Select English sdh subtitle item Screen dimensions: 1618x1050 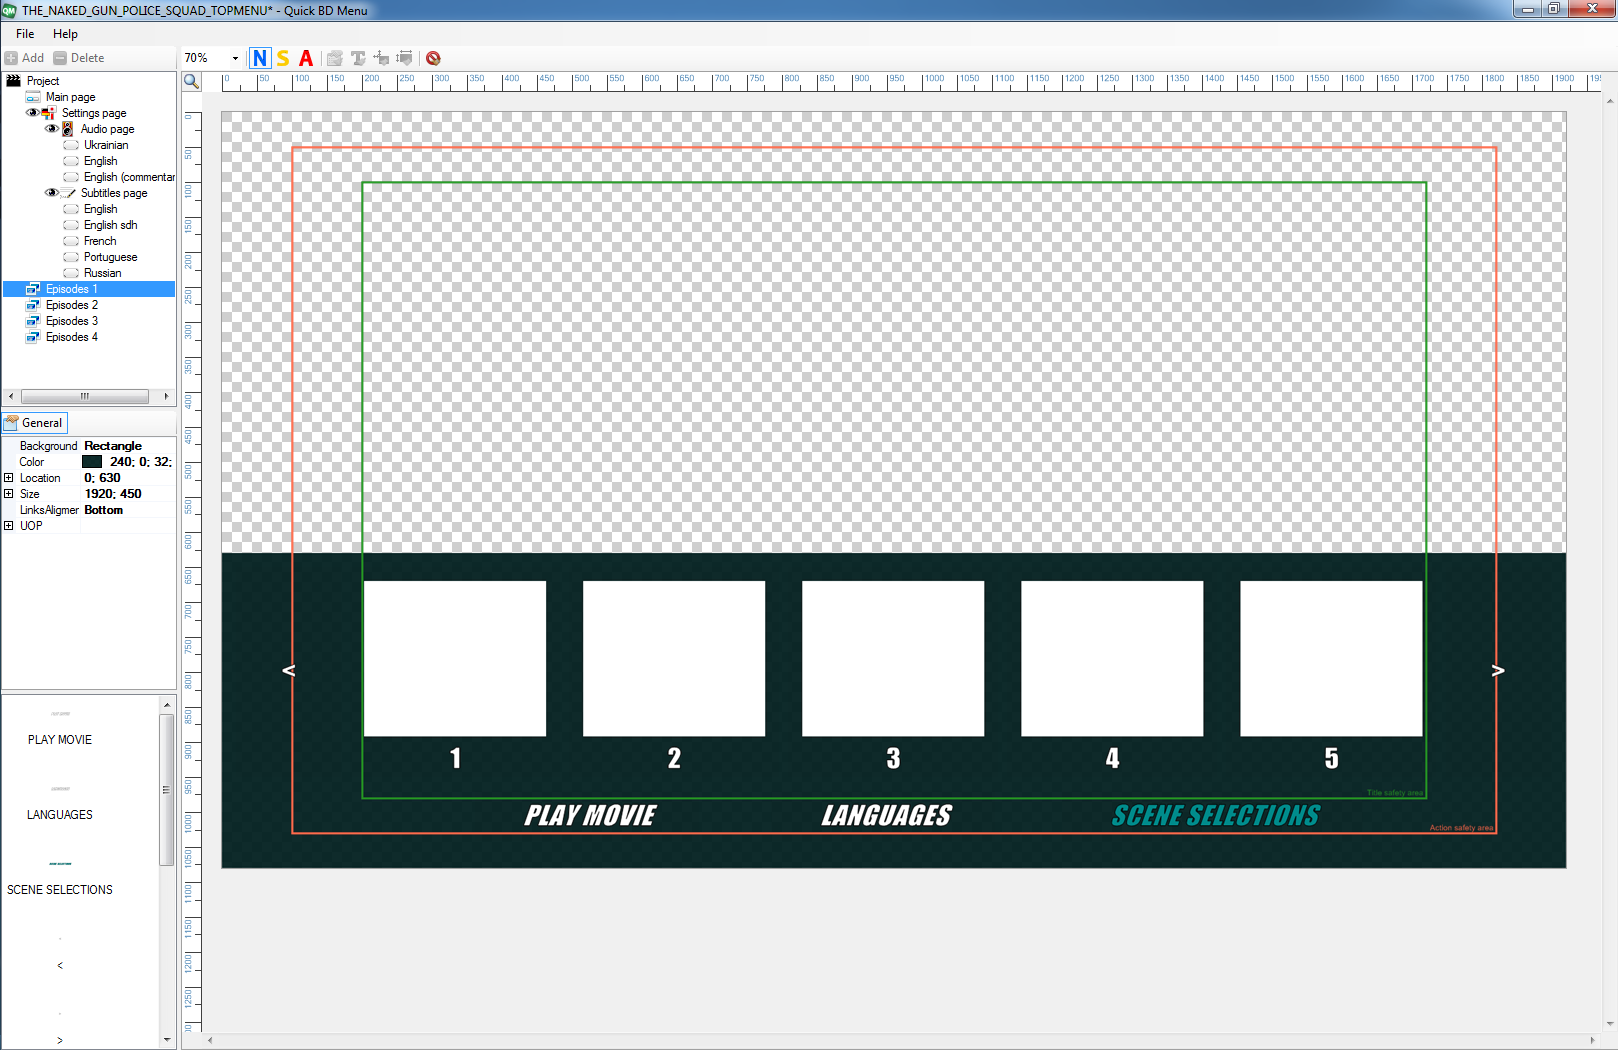pyautogui.click(x=110, y=225)
